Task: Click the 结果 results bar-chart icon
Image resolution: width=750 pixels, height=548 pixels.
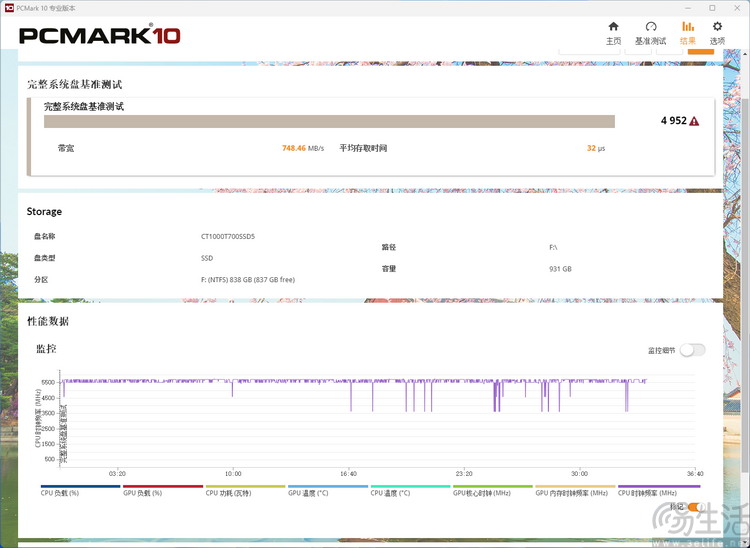Action: pos(688,27)
